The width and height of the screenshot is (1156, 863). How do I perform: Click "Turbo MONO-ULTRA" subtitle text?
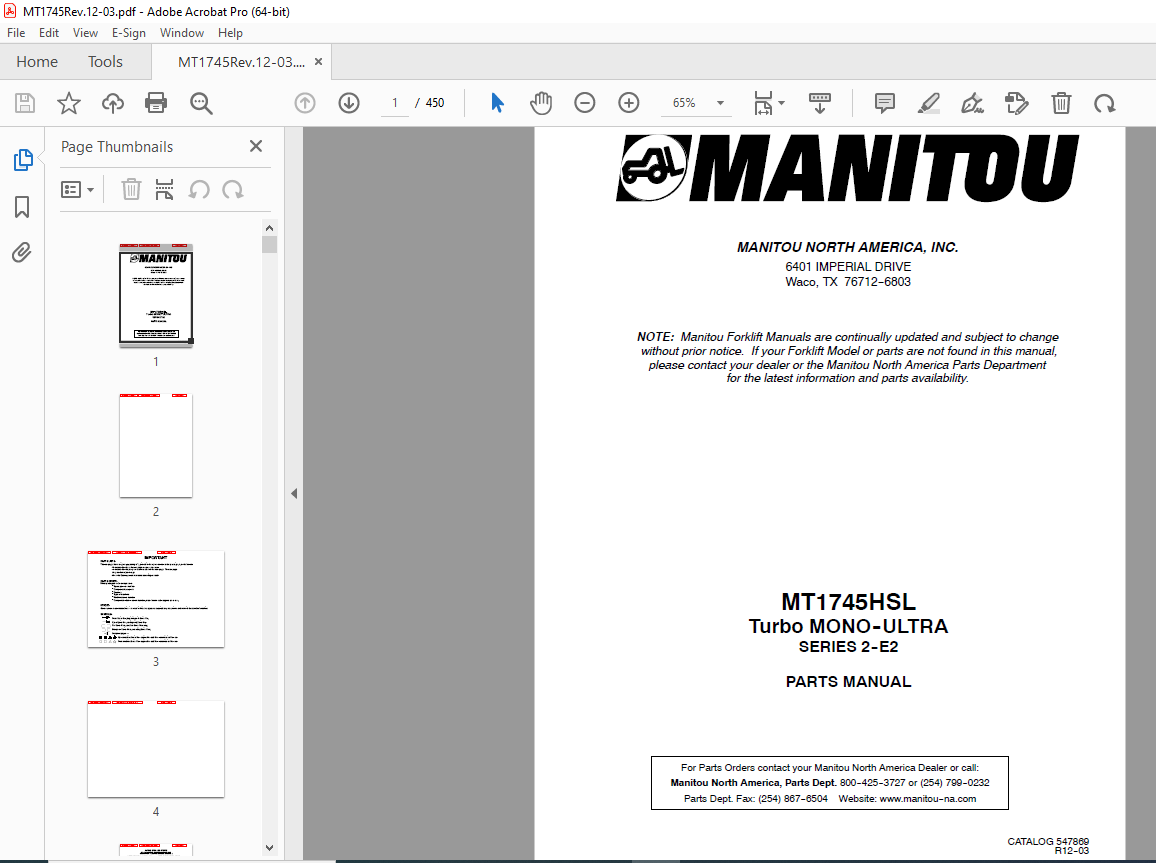[x=848, y=626]
